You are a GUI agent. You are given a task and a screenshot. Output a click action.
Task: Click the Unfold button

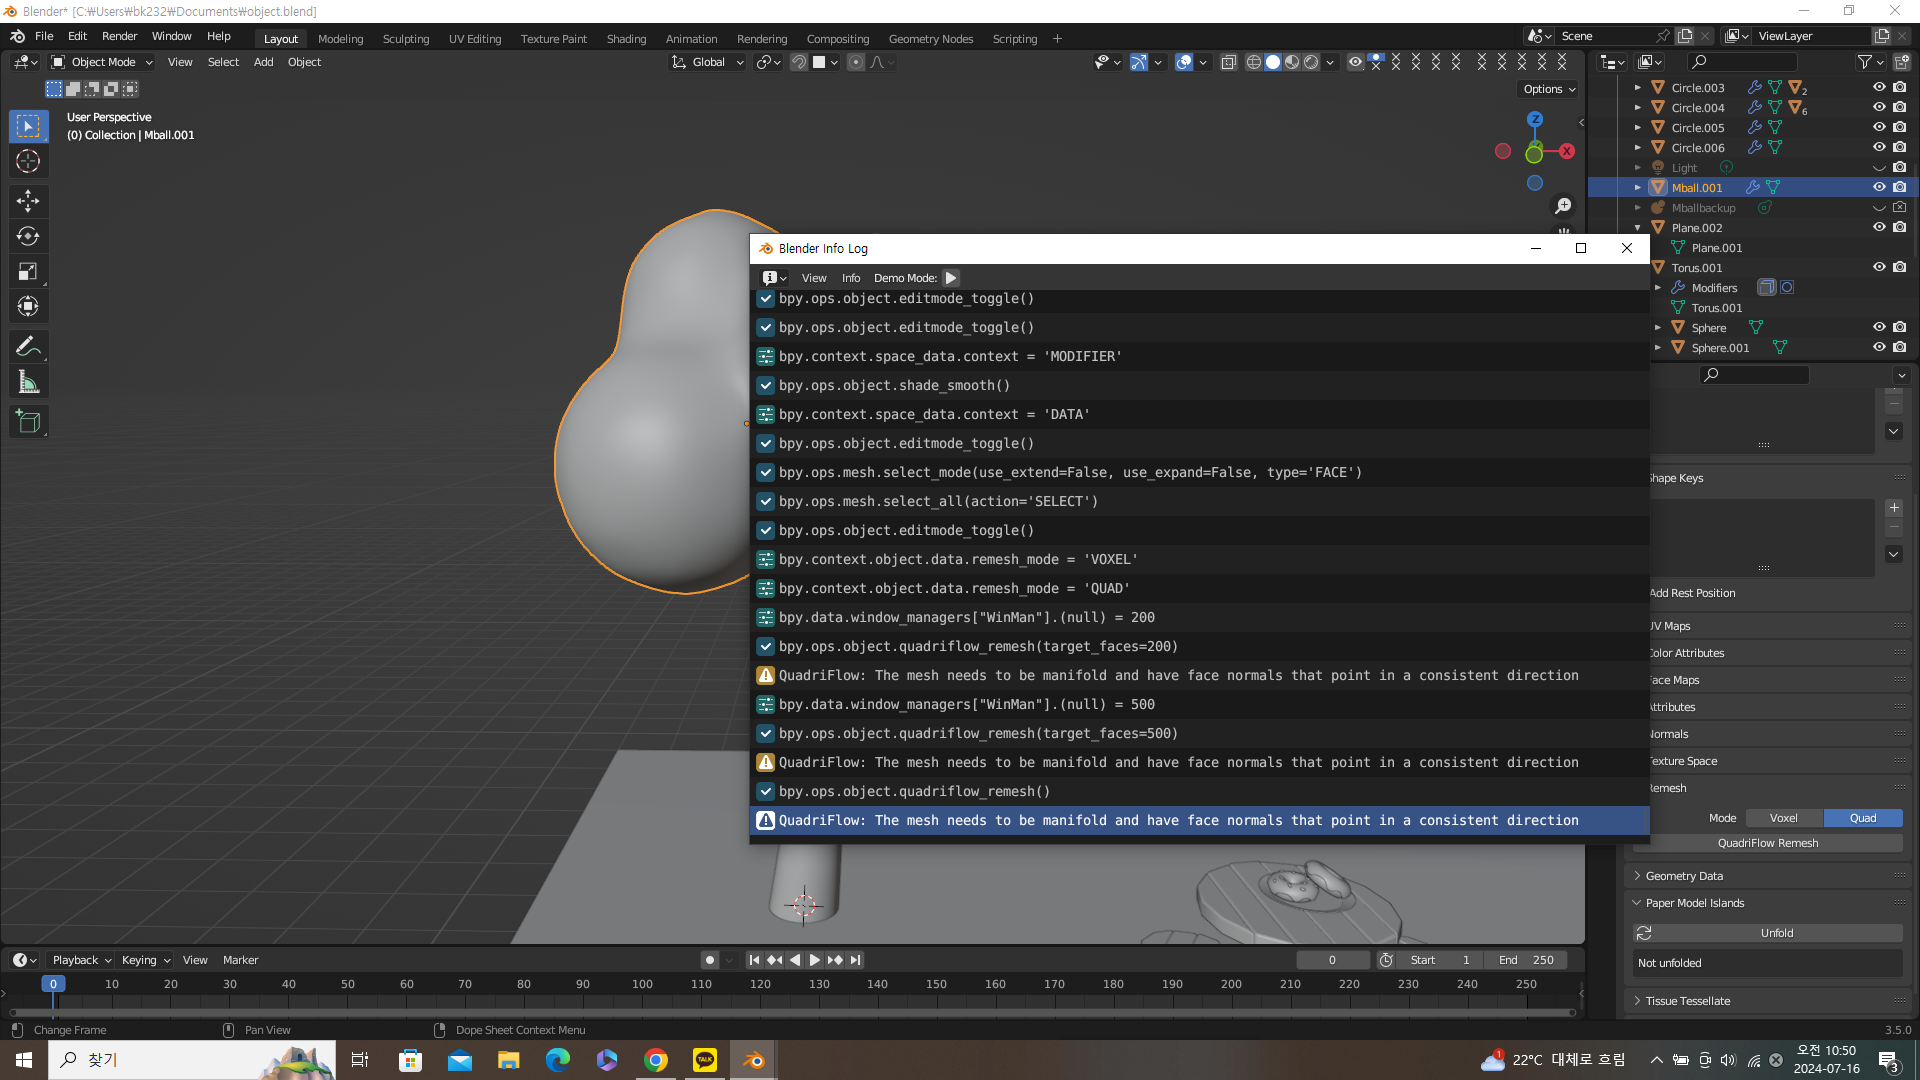point(1777,933)
